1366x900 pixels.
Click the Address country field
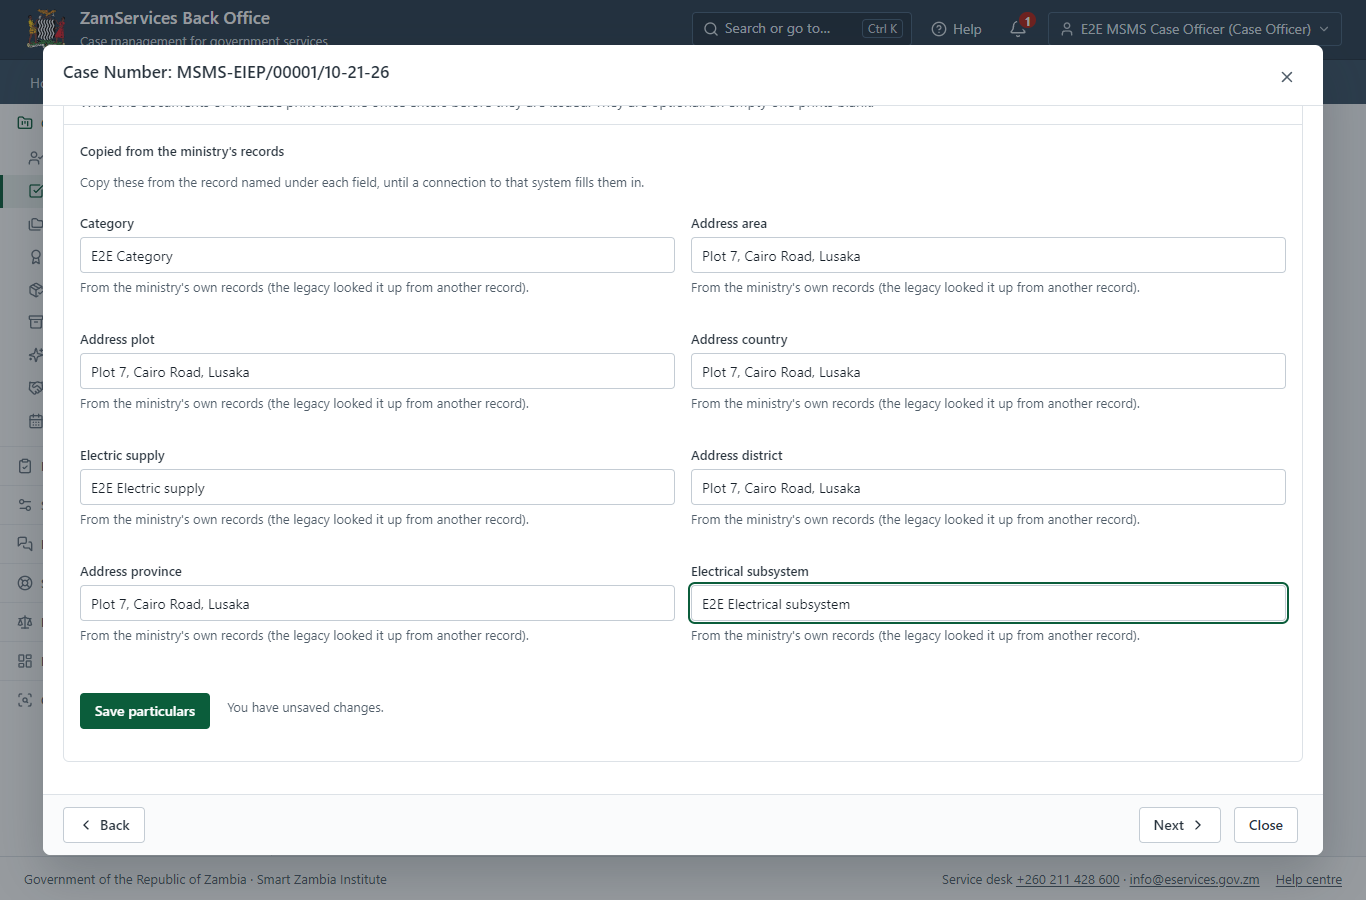coord(988,371)
